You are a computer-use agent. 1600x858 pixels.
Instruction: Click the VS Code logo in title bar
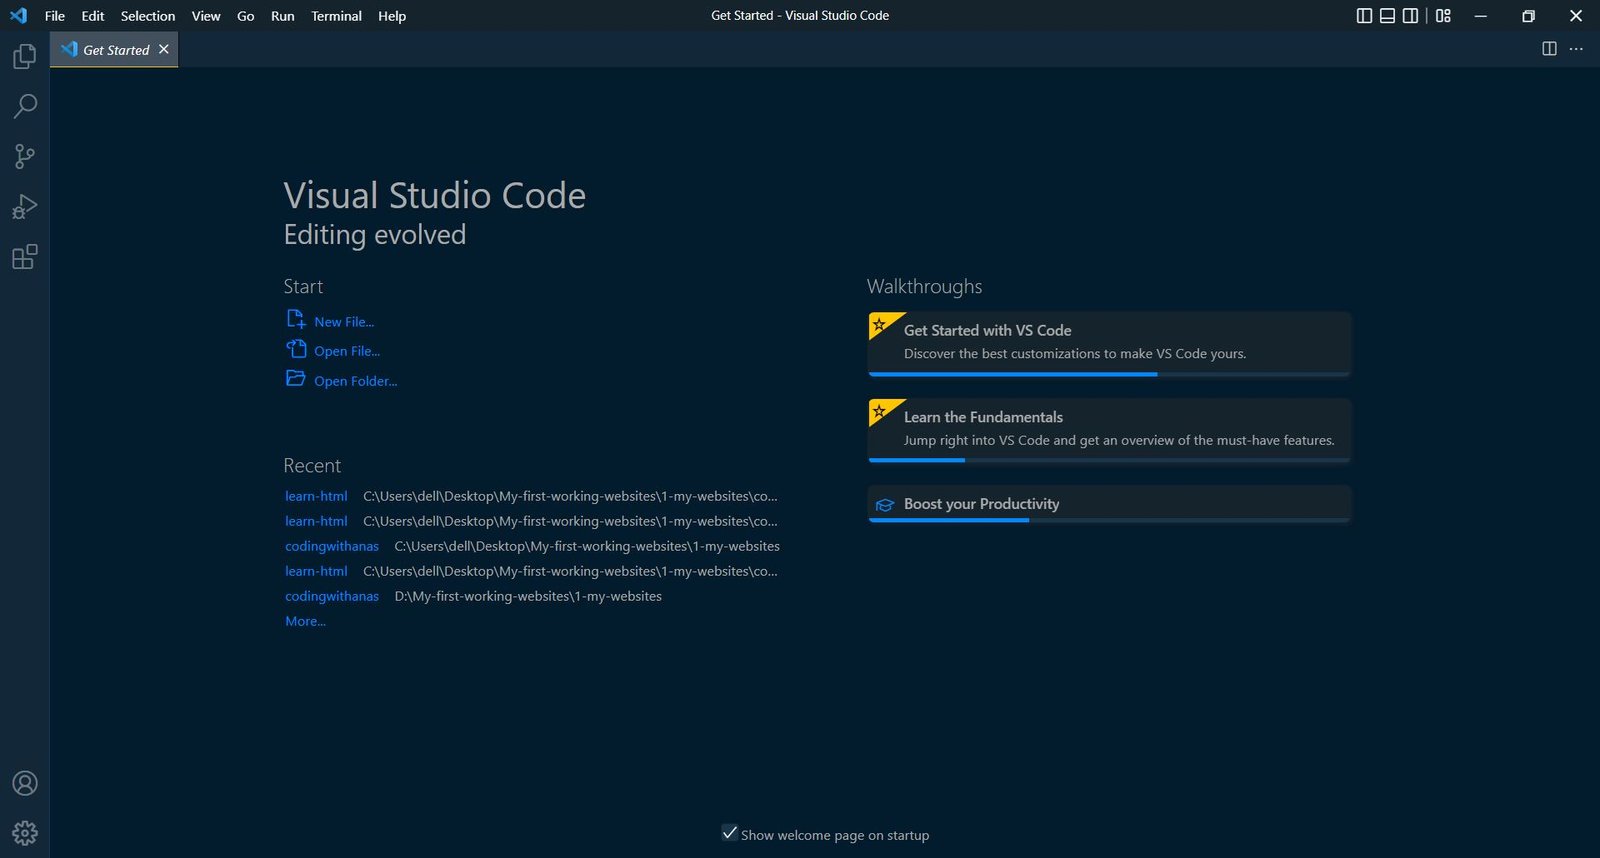click(18, 16)
